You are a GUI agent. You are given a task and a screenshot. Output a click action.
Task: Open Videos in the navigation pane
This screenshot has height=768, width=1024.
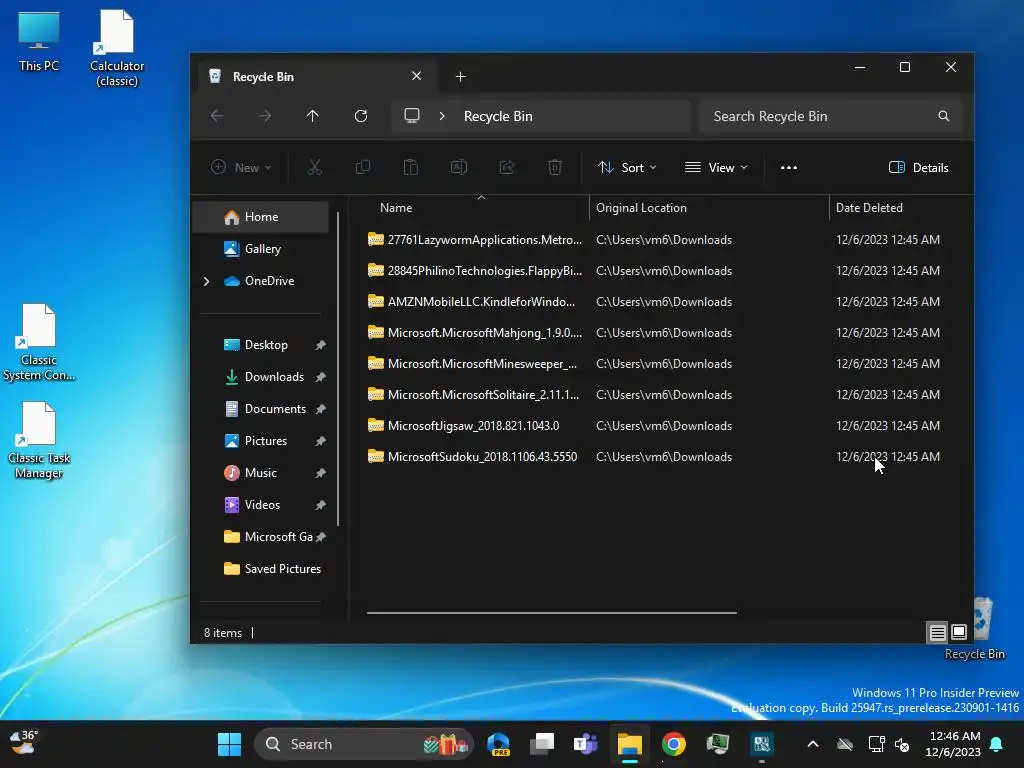pyautogui.click(x=261, y=505)
